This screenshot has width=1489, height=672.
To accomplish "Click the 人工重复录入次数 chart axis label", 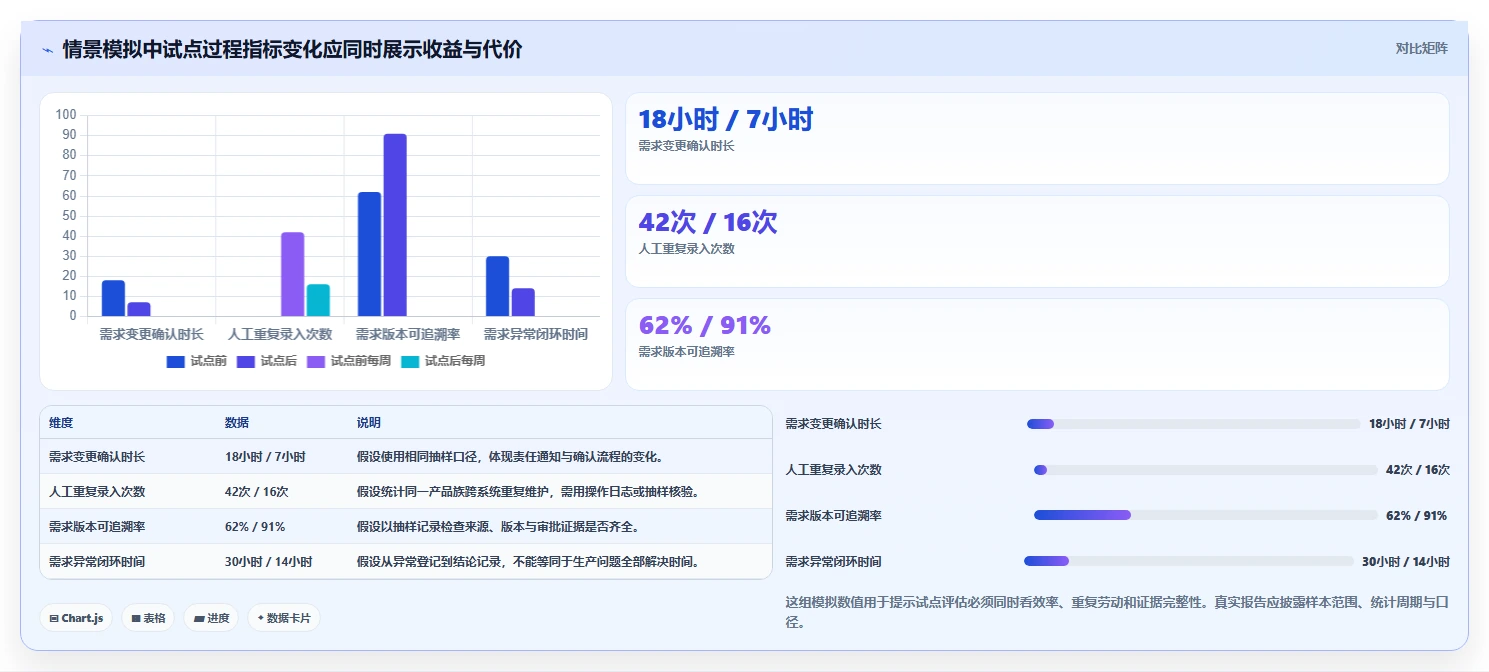I will [x=280, y=334].
